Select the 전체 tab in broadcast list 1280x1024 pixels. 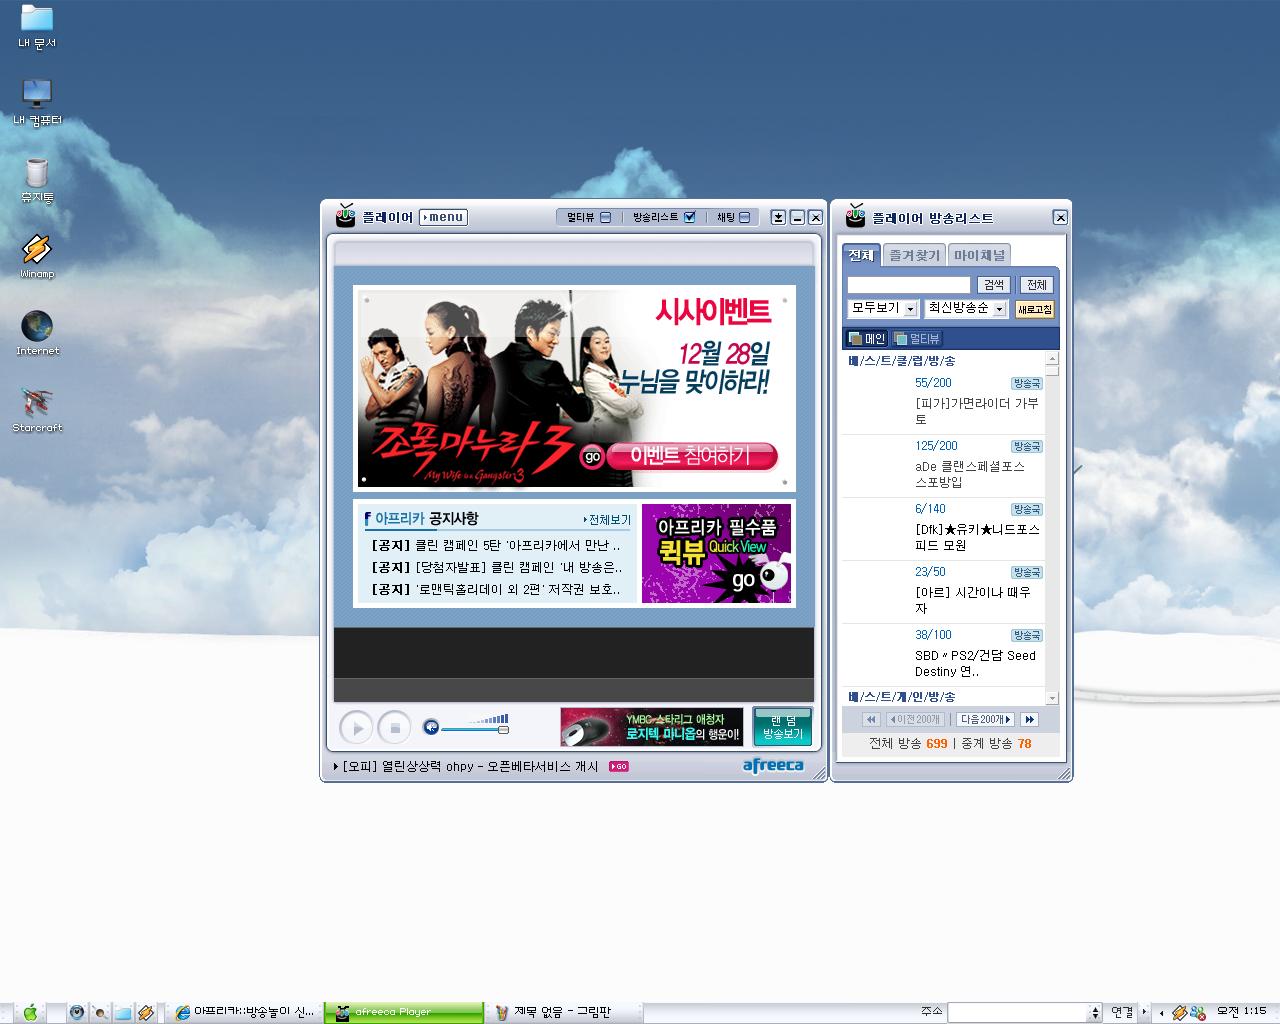tap(861, 255)
